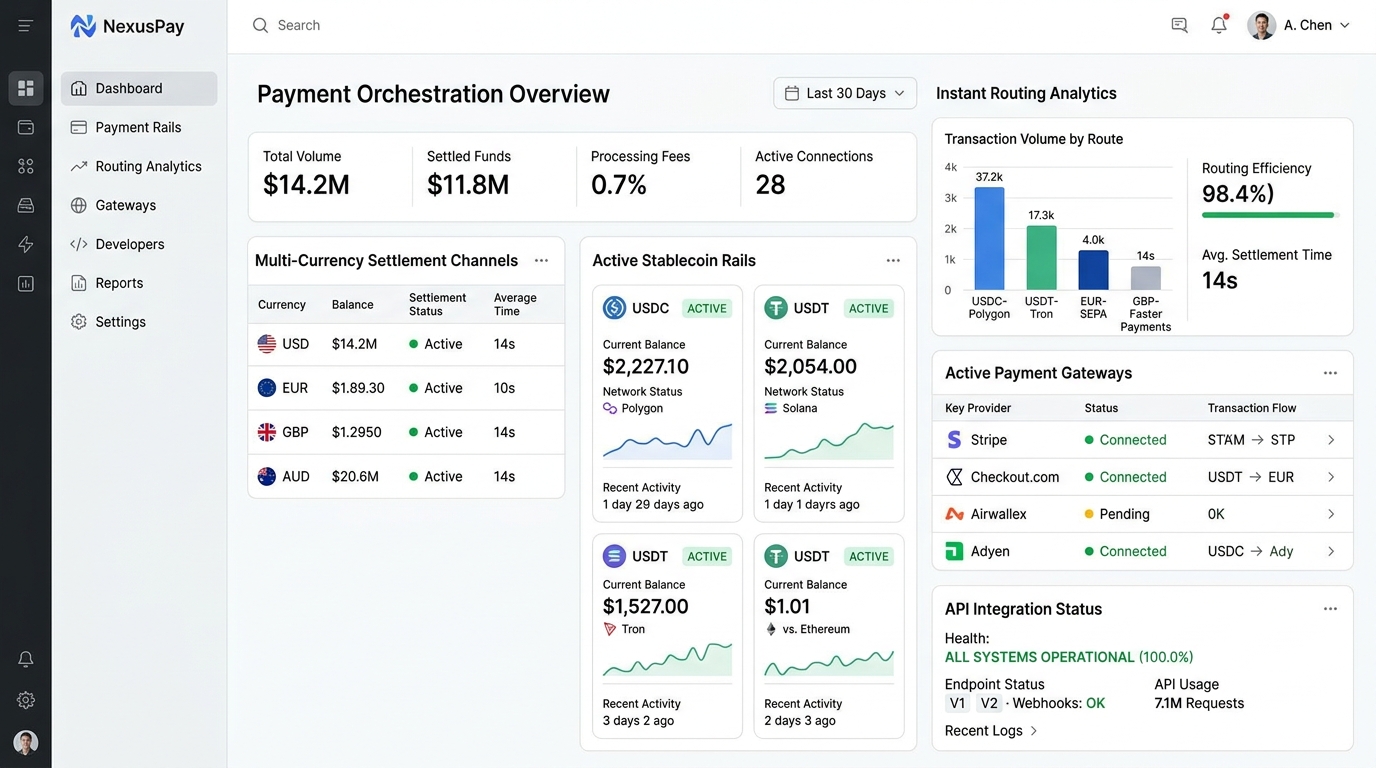Click the settings gear at the rail bottom
The image size is (1376, 768).
point(26,700)
